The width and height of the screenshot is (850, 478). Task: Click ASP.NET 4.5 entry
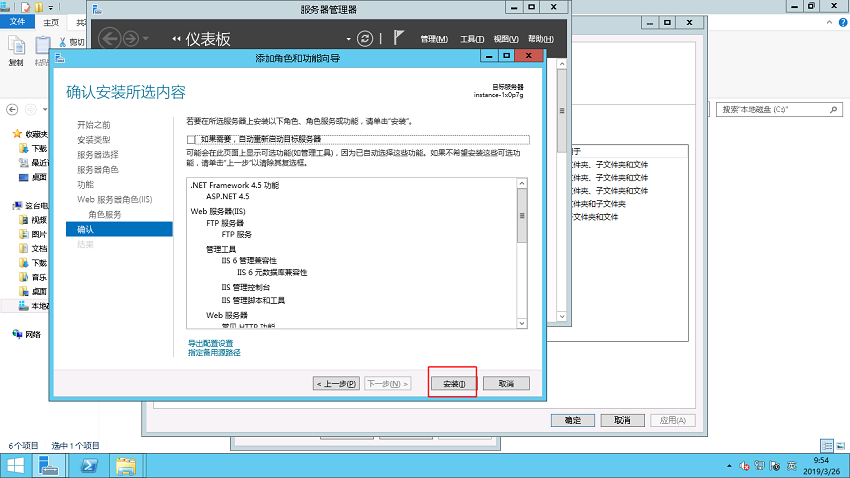[228, 197]
